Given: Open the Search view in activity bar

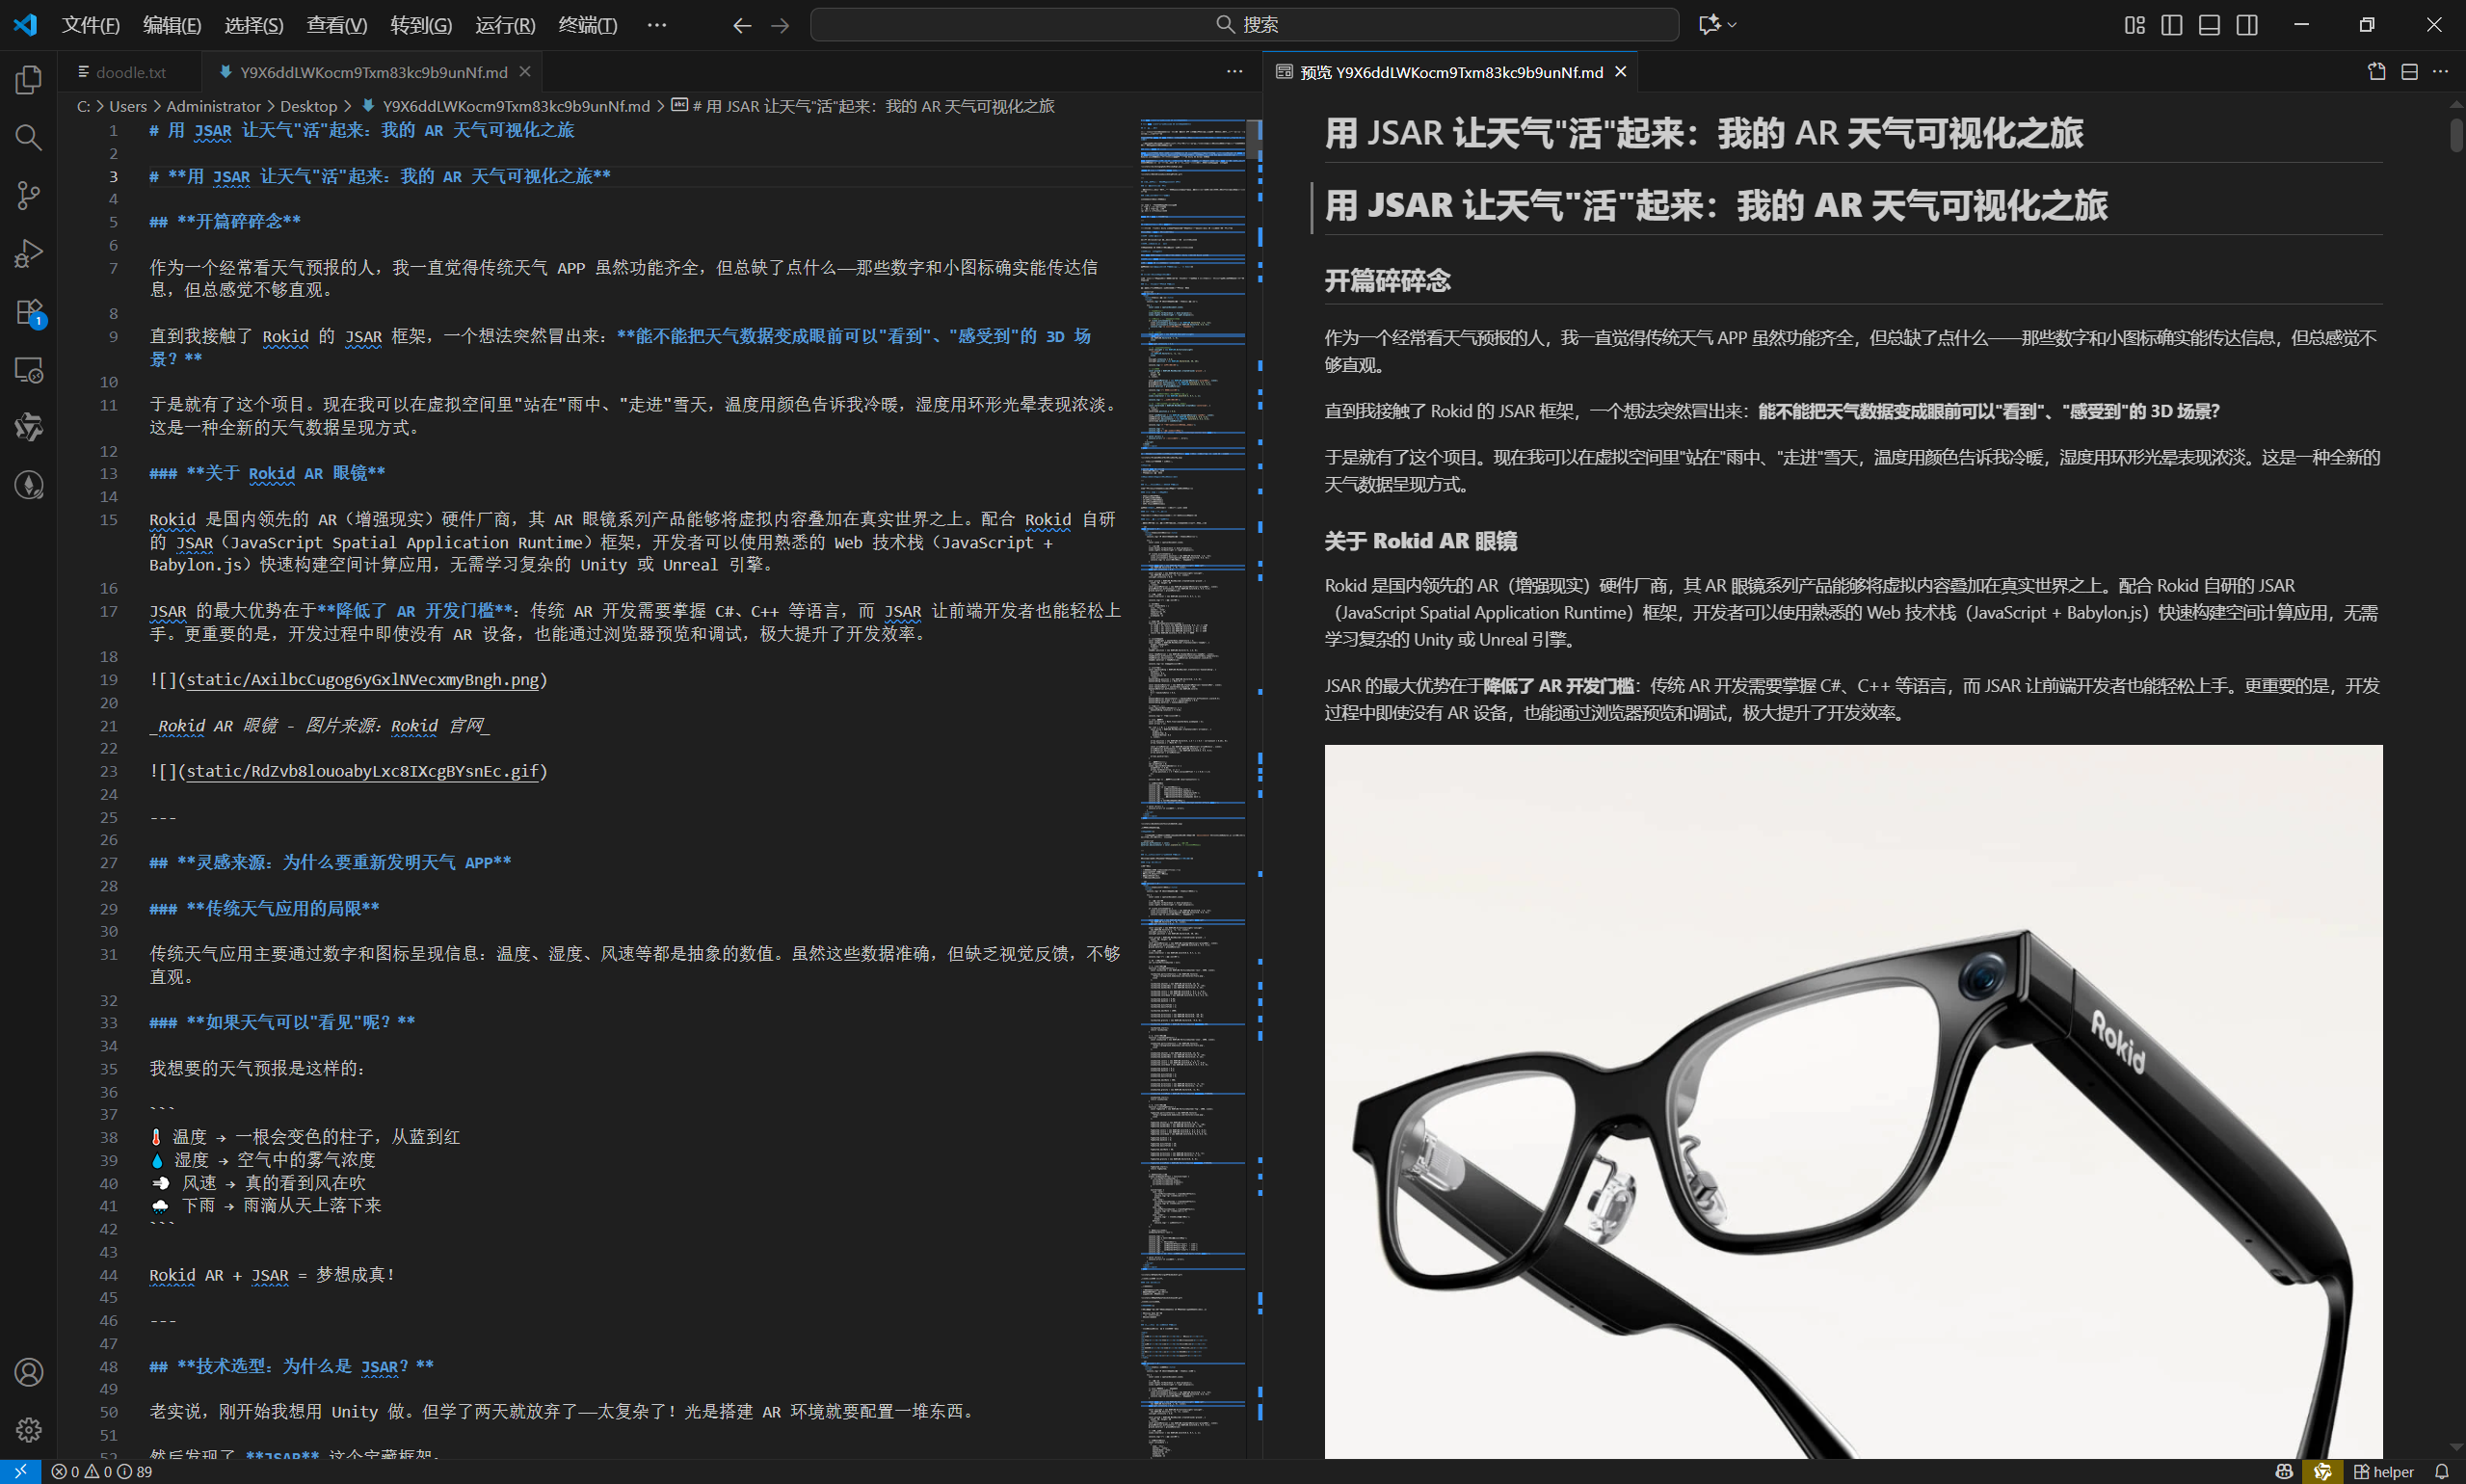Looking at the screenshot, I should (28, 137).
